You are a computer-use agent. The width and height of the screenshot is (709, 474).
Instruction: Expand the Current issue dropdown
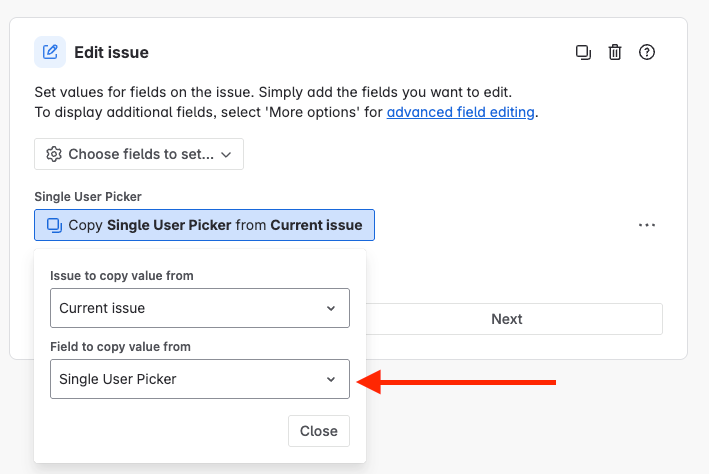click(x=200, y=308)
